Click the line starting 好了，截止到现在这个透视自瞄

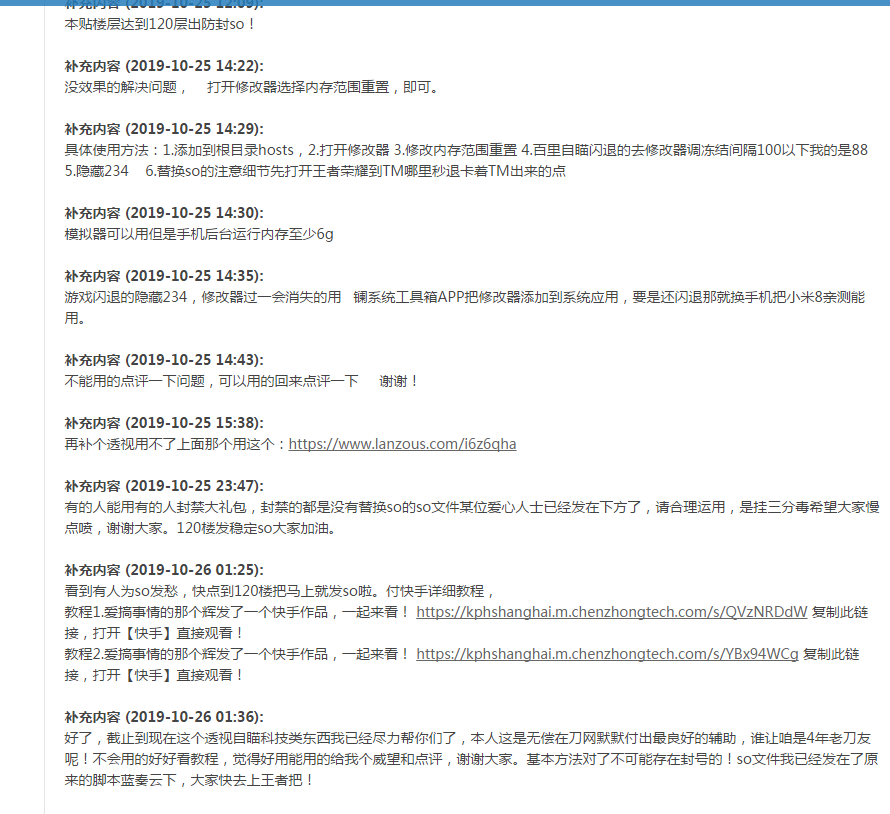pos(468,738)
